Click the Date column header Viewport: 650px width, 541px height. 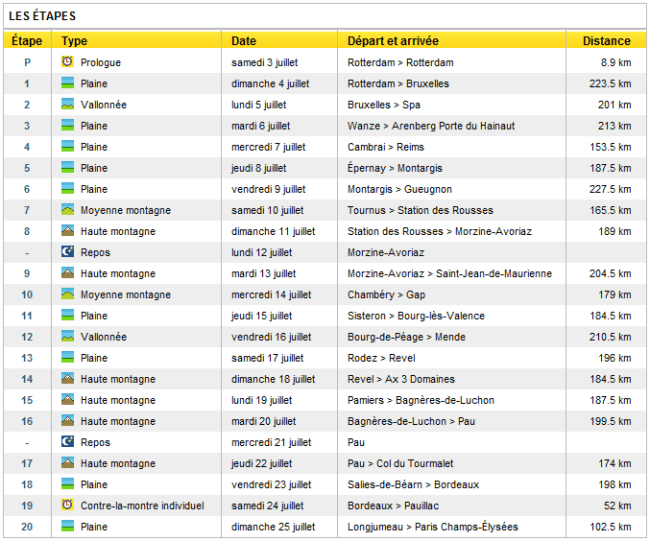(243, 41)
